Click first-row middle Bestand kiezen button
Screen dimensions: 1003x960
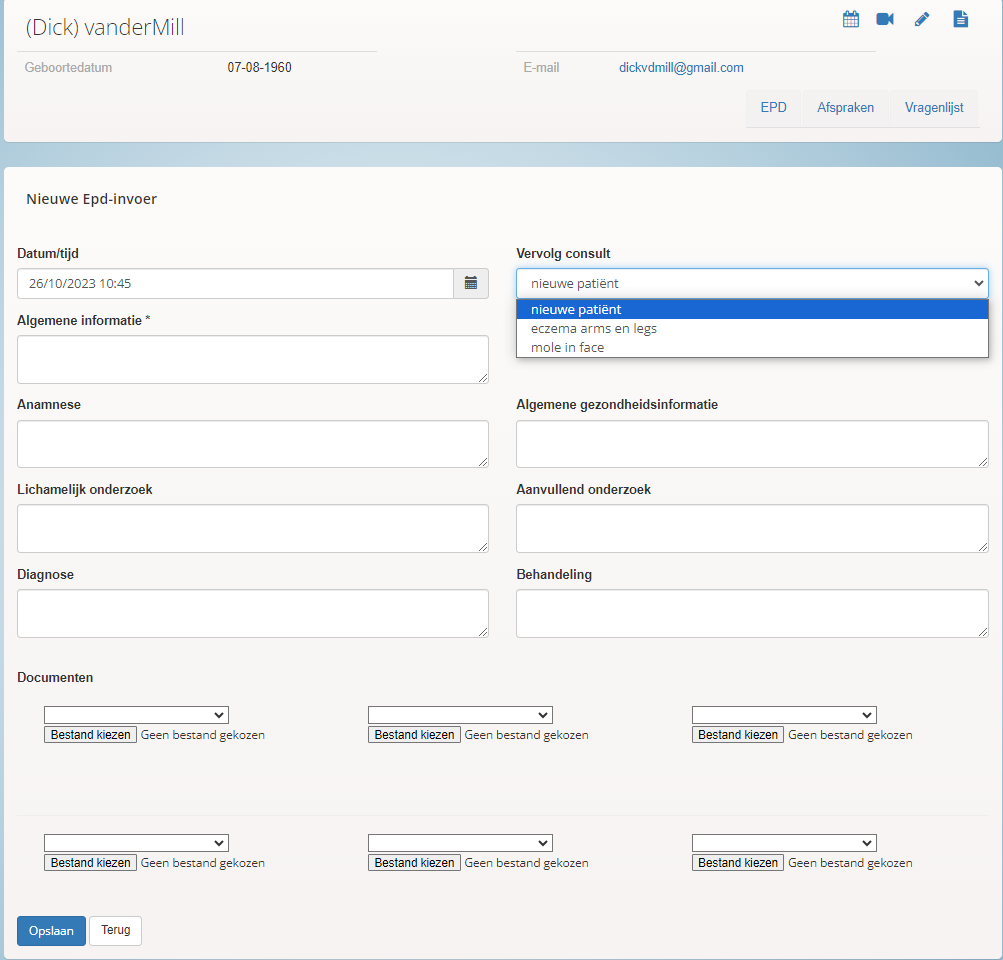point(414,735)
